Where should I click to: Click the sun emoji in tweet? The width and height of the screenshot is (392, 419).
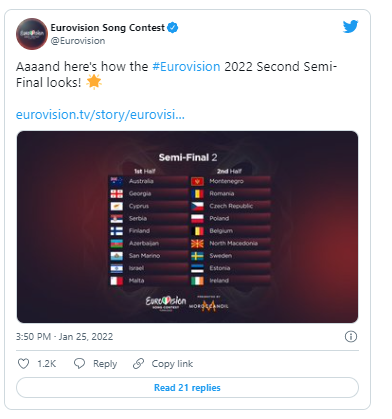94,82
